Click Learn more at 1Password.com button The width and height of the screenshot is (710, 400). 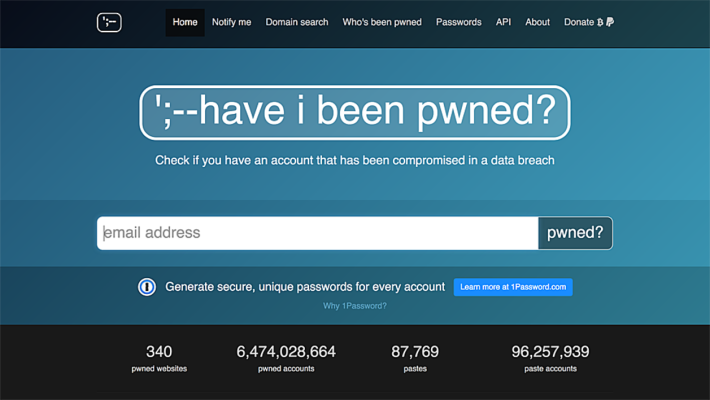click(x=513, y=287)
